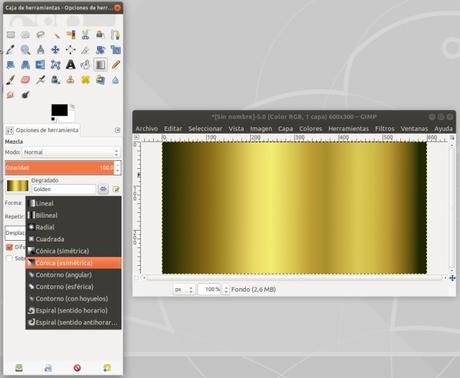Select the Color Picker tool
Screen dimensions: 460x378
click(x=11, y=50)
